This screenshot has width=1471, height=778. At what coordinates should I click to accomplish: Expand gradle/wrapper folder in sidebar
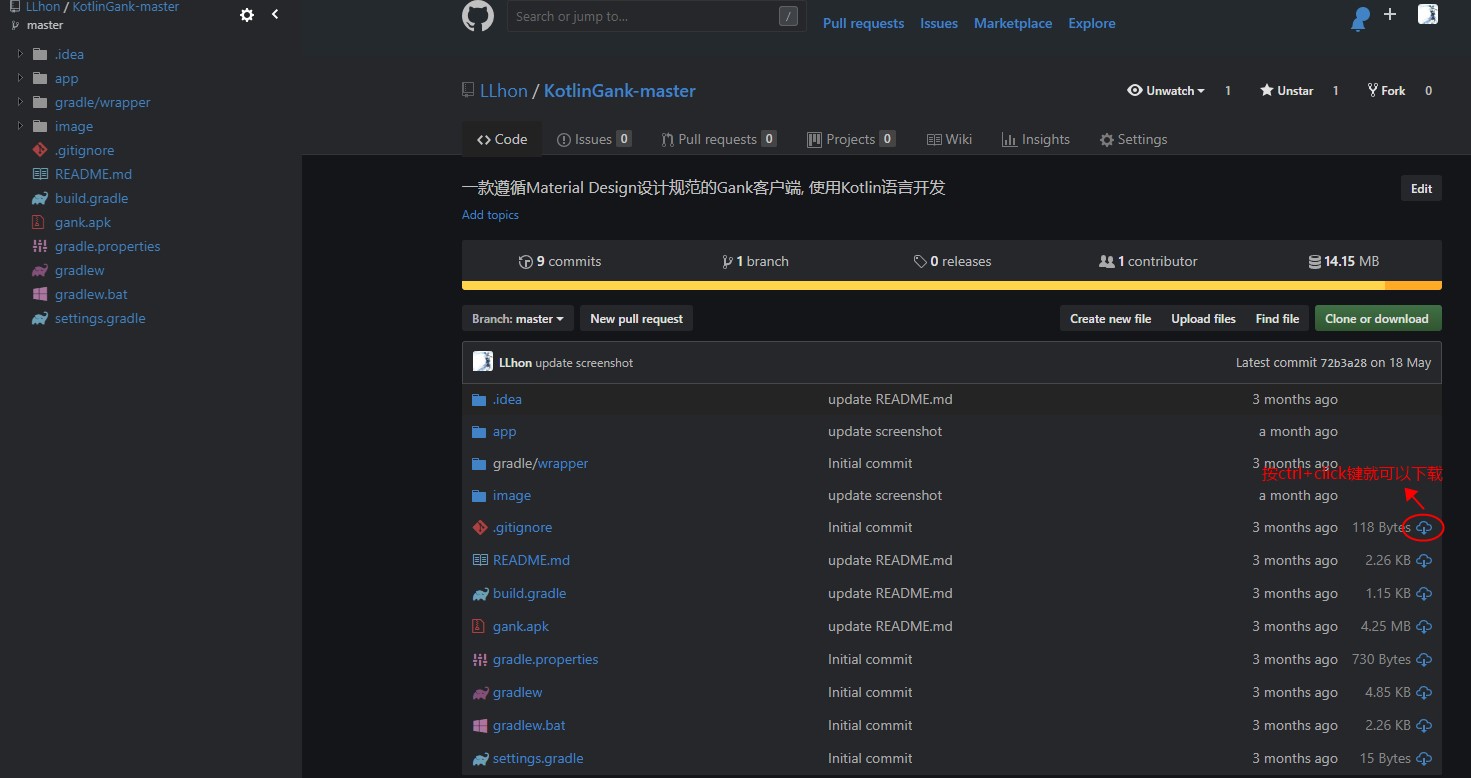[x=20, y=102]
